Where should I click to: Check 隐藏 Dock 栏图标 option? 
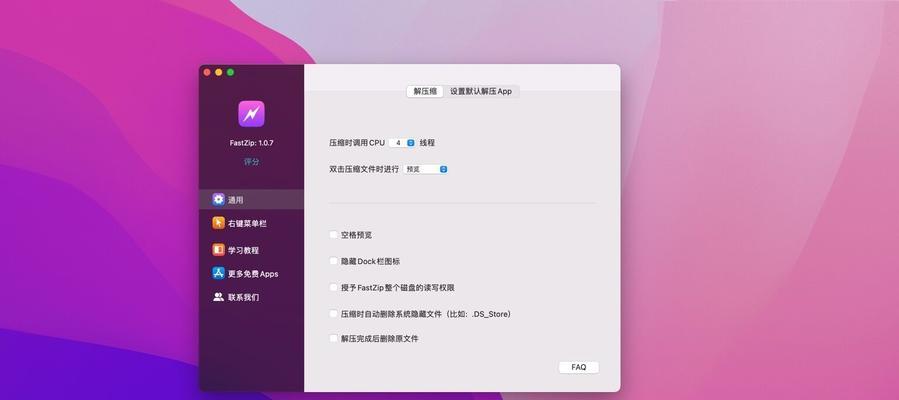click(x=333, y=261)
